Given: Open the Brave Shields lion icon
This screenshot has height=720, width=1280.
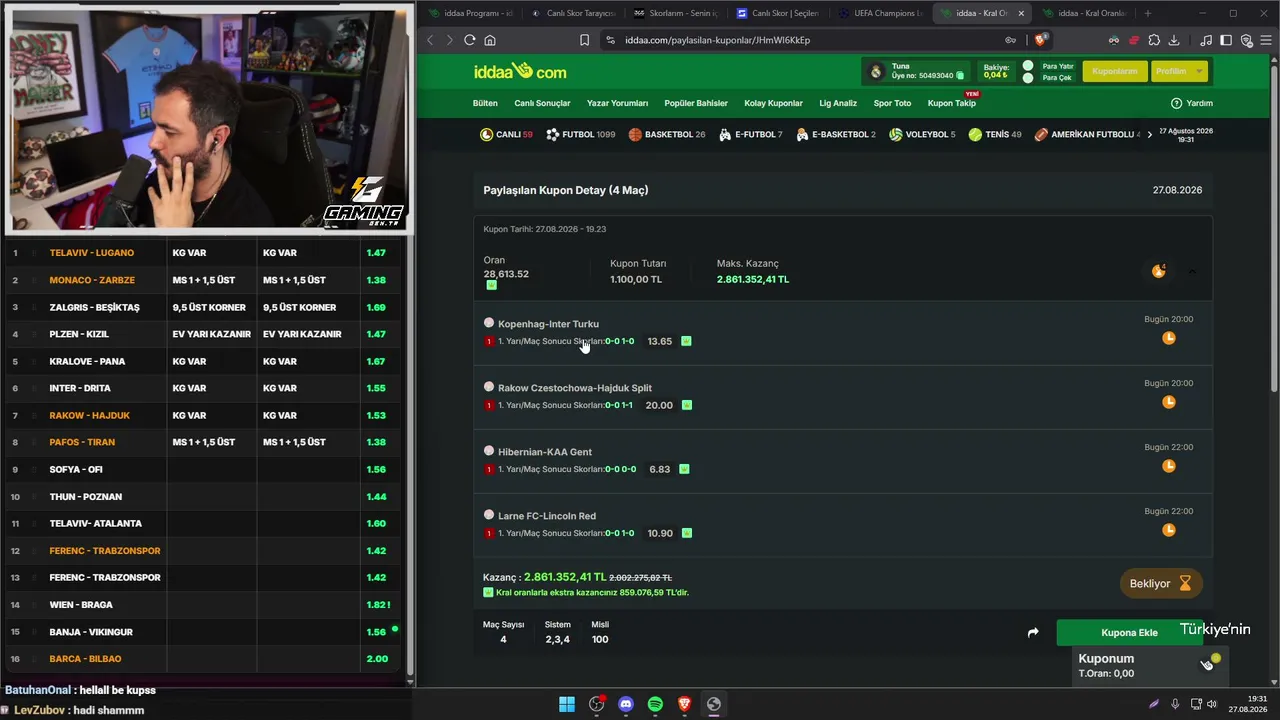Looking at the screenshot, I should click(1040, 40).
